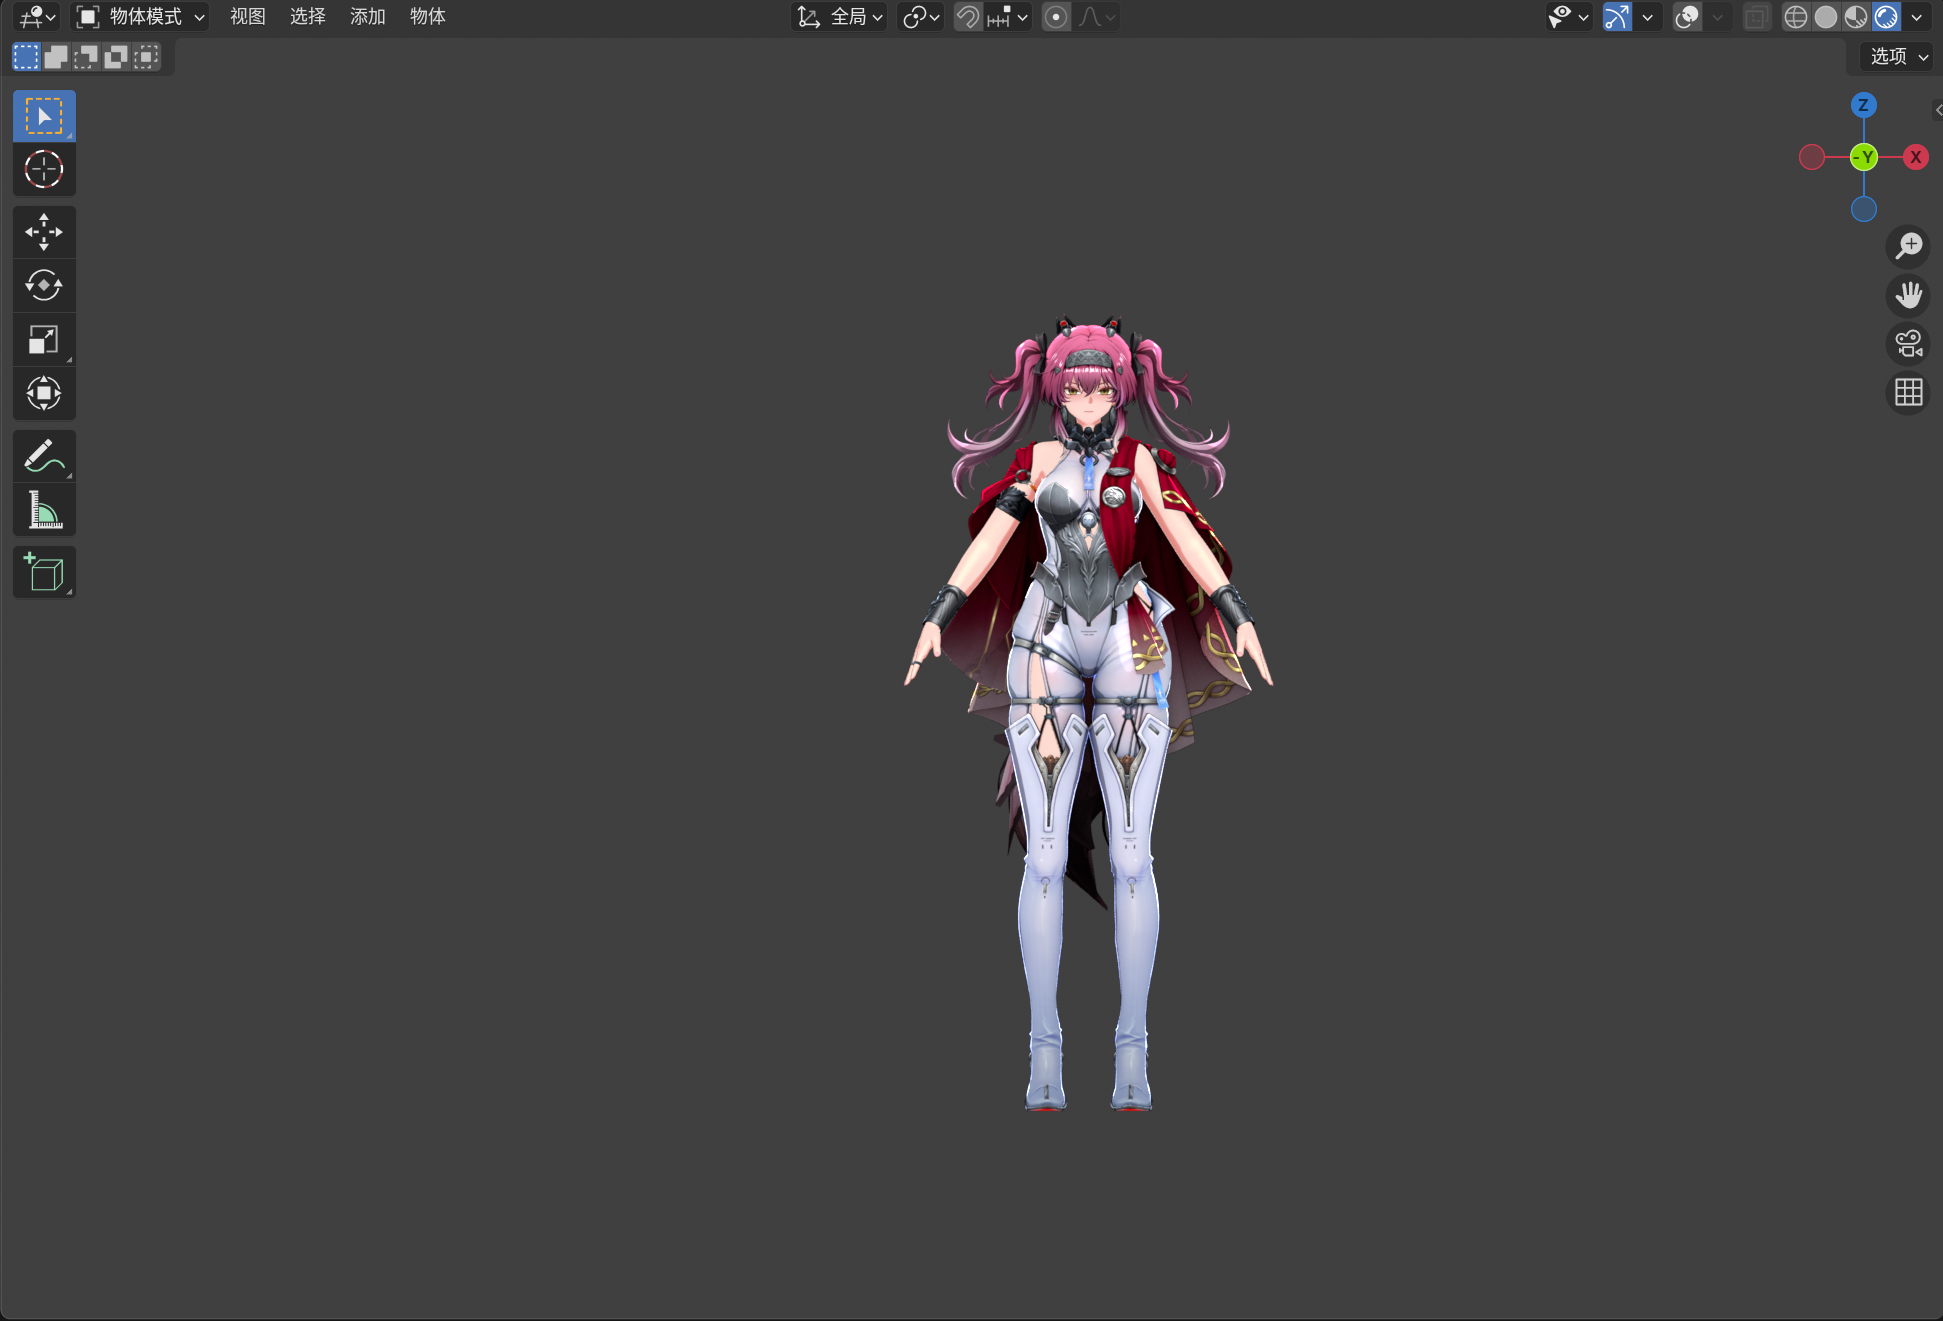Toggle X-ray view button
Image resolution: width=1943 pixels, height=1321 pixels.
tap(1756, 17)
